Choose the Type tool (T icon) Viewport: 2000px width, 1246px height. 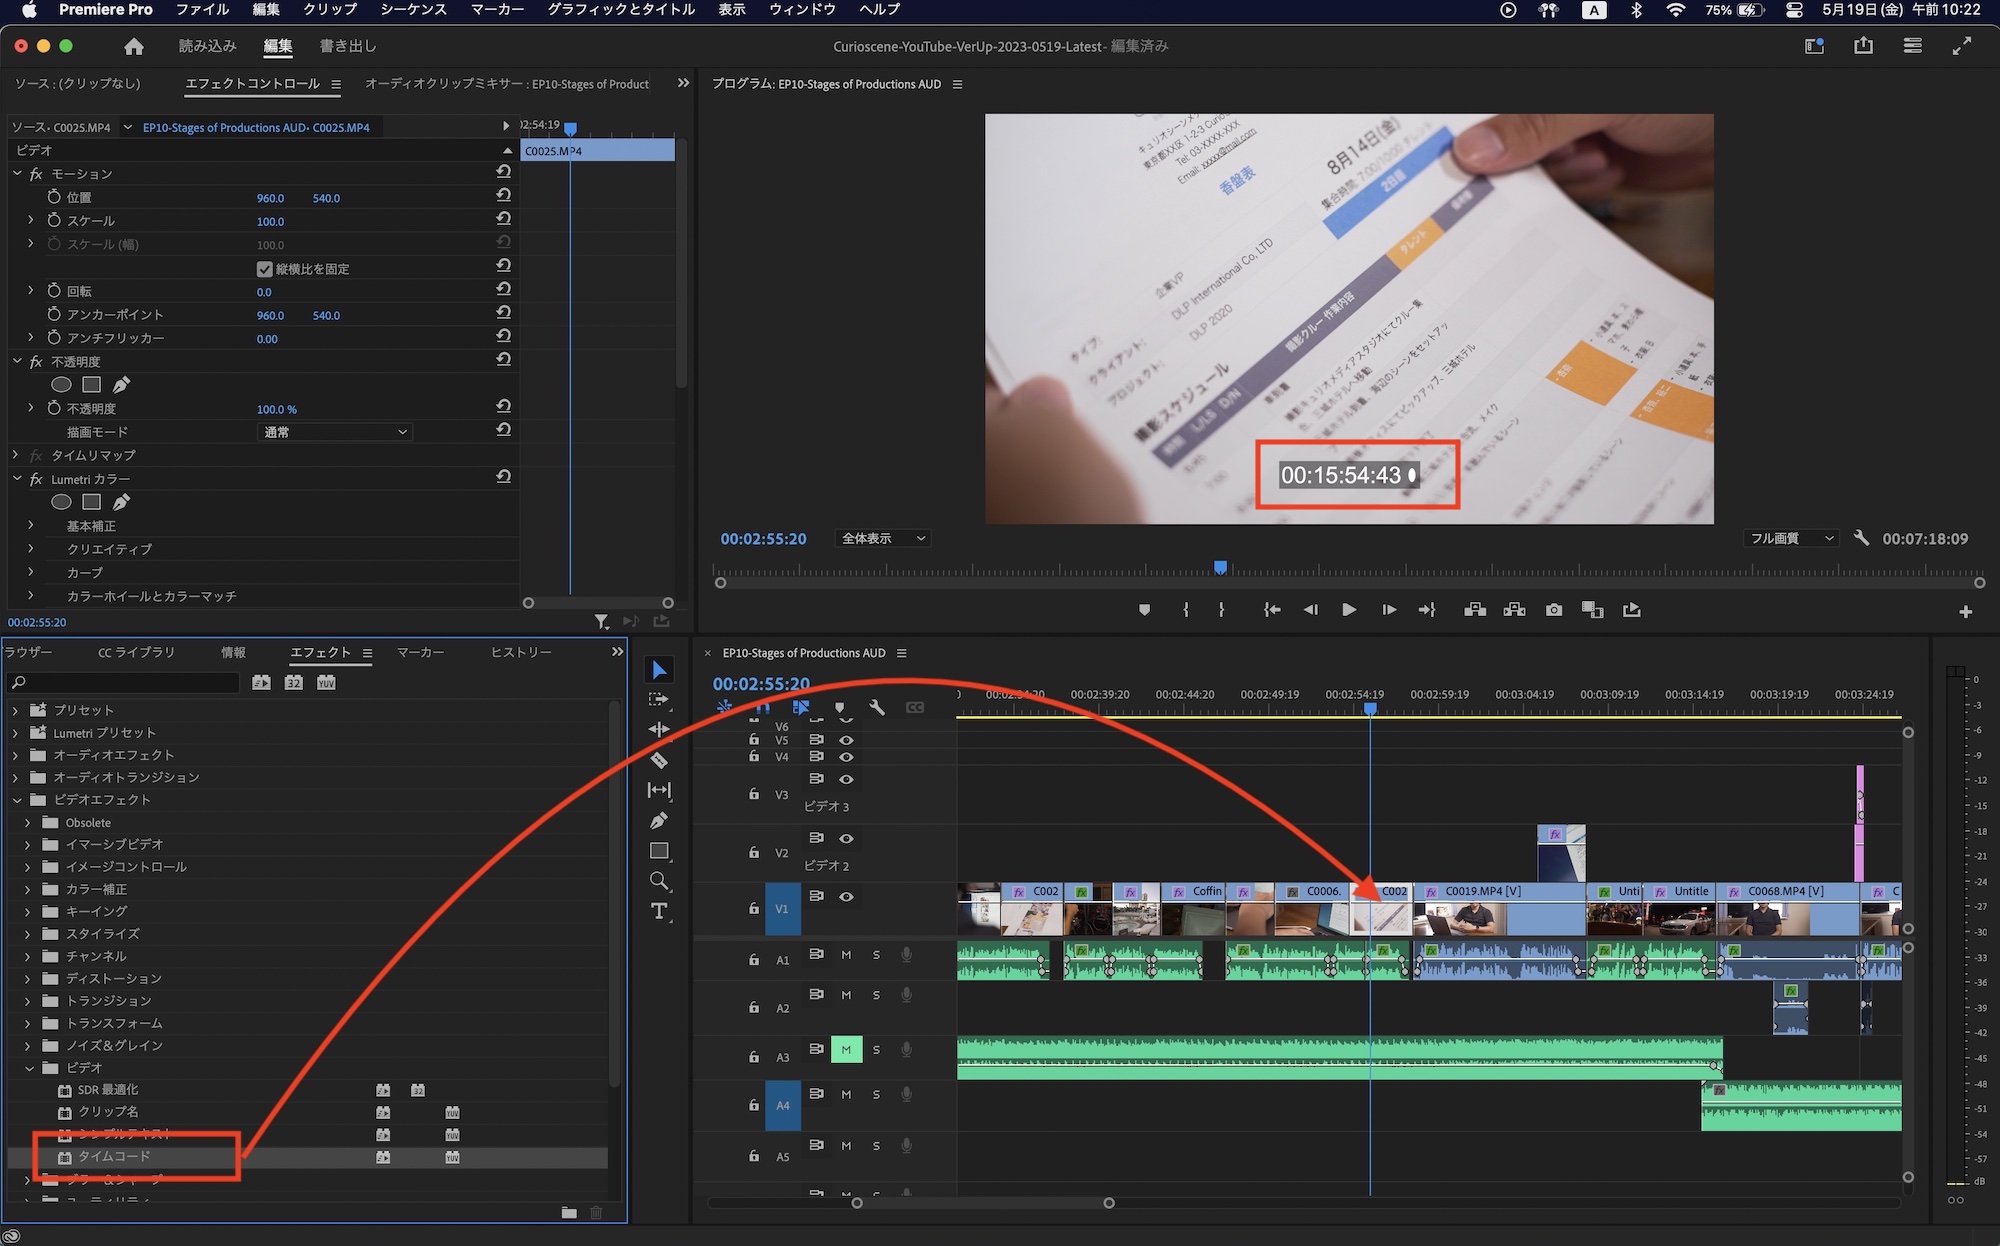[659, 911]
